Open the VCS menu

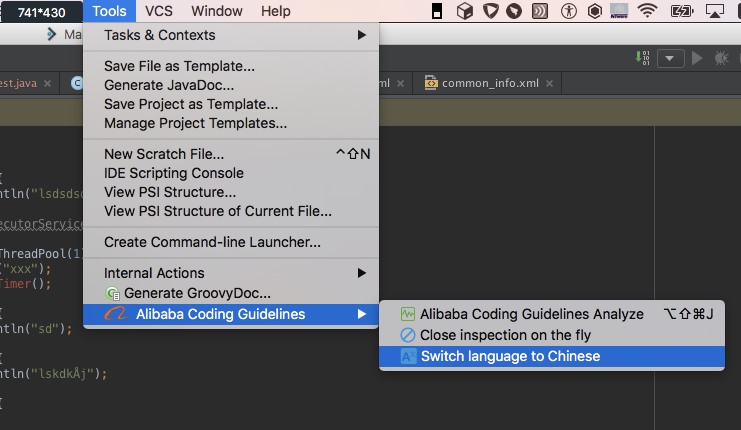click(x=159, y=11)
